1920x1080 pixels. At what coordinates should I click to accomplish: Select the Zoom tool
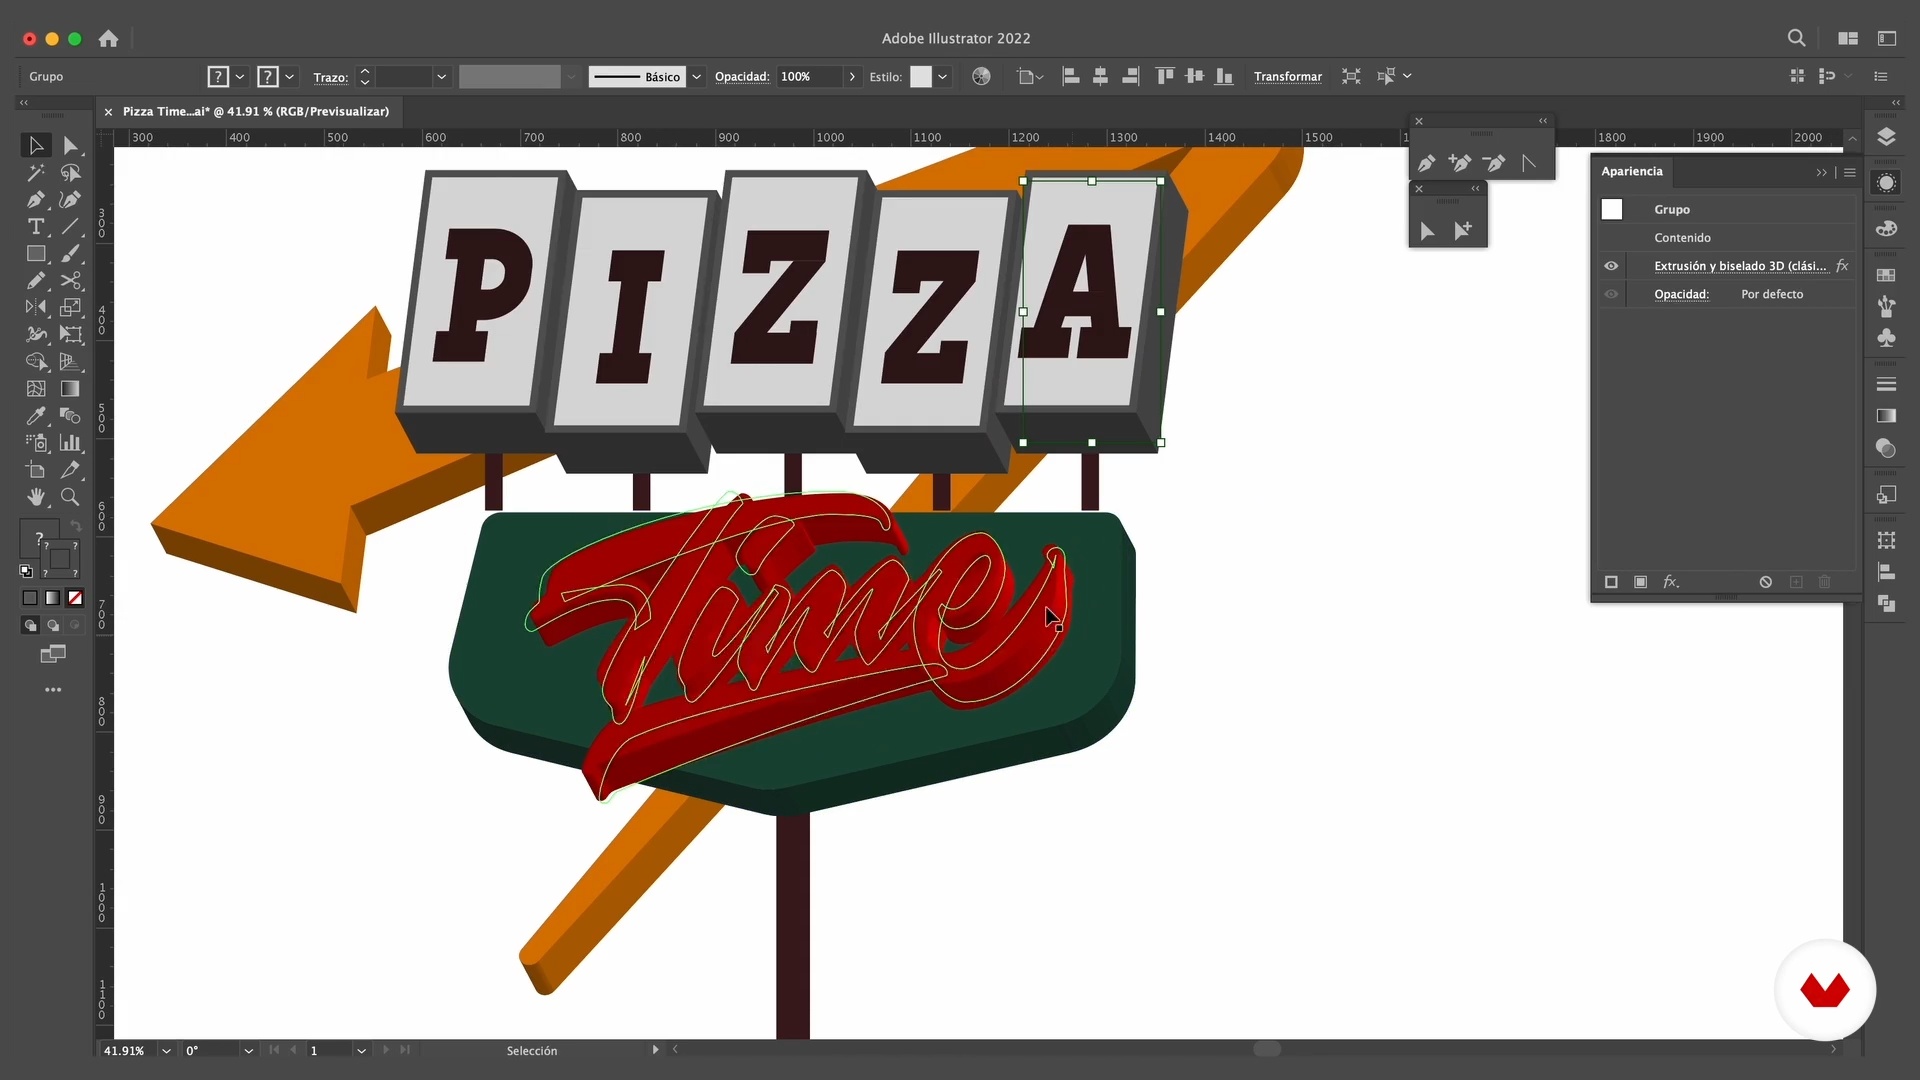coord(70,497)
